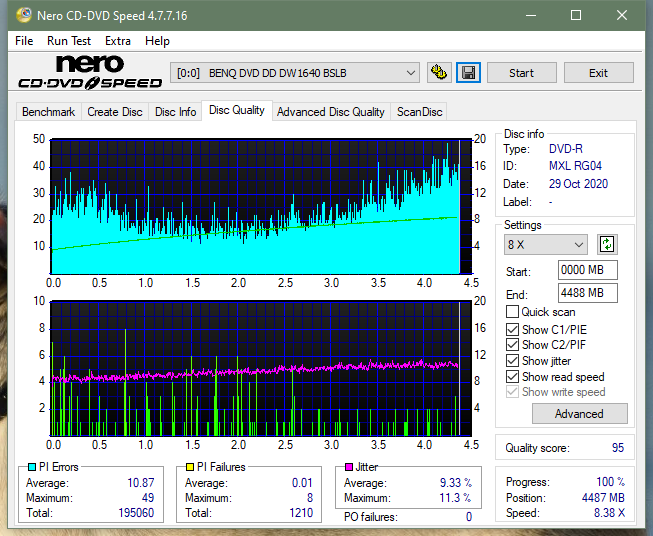Click the Nero CD-DVD Speed logo
Viewport: 653px width, 536px height.
click(90, 72)
